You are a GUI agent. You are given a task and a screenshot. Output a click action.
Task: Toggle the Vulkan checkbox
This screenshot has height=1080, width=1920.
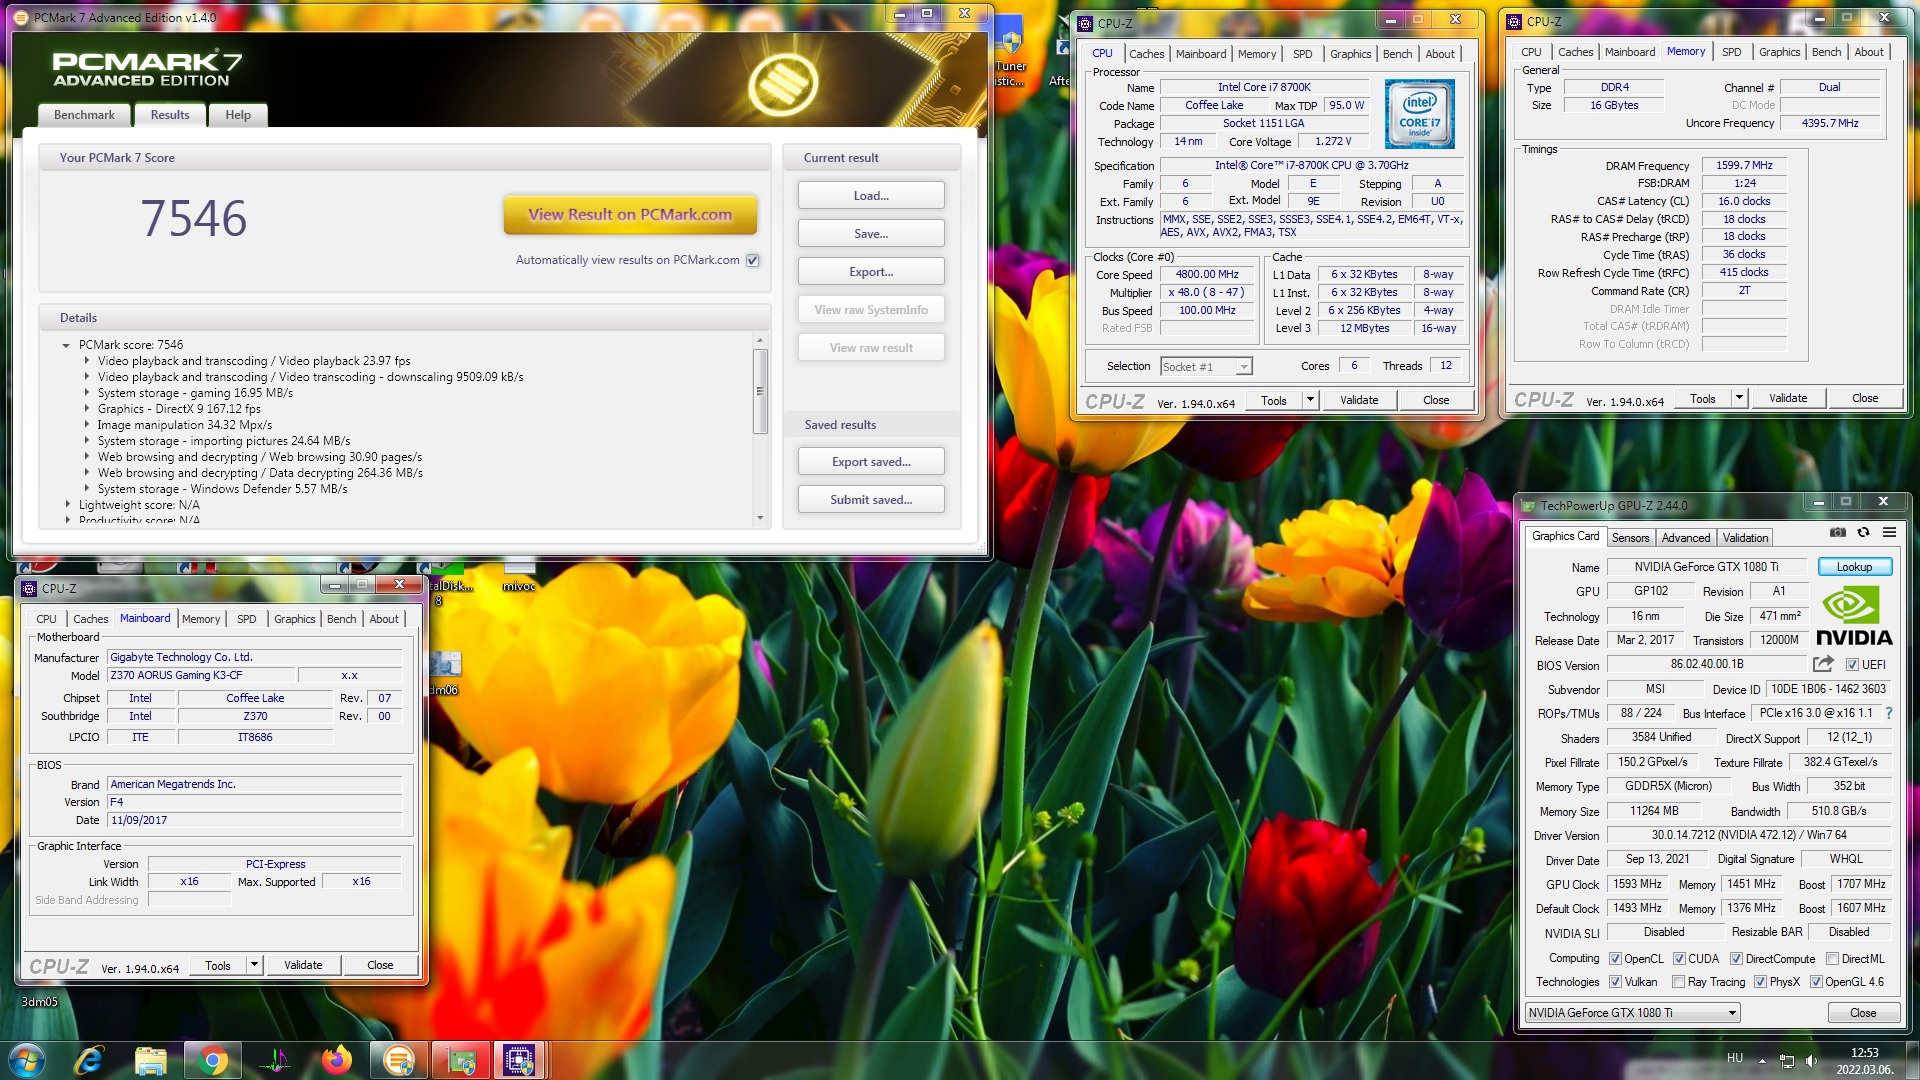[x=1615, y=982]
